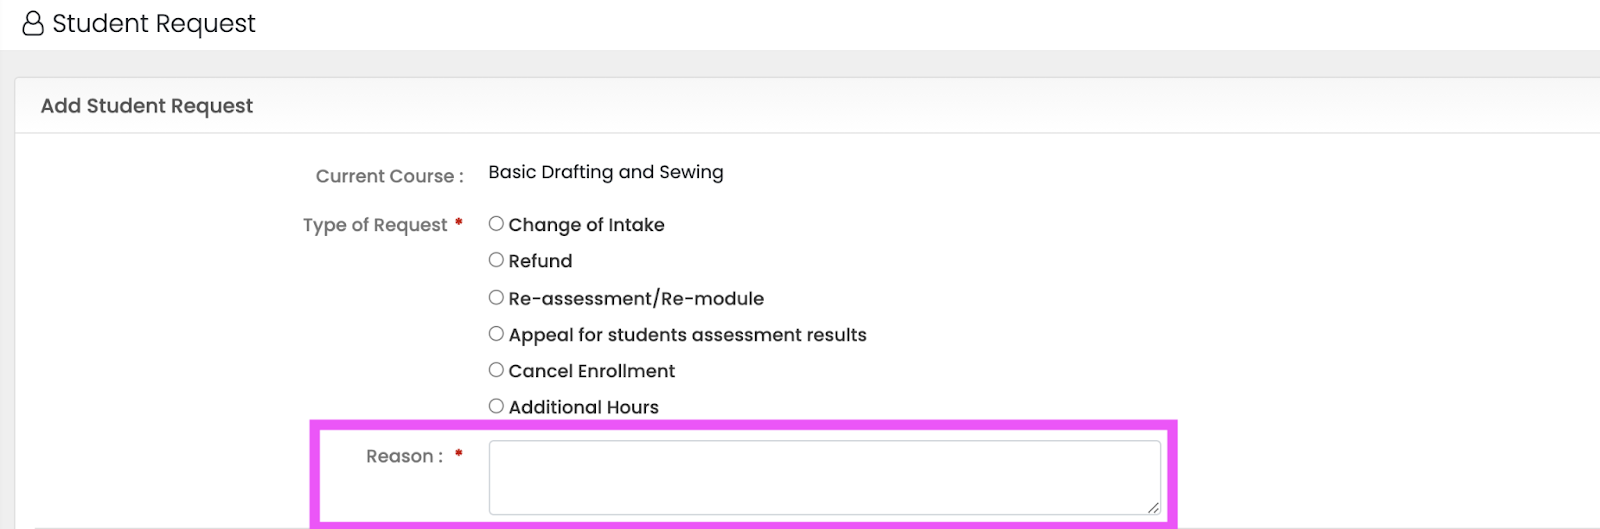The height and width of the screenshot is (529, 1600).
Task: Click the Basic Drafting and Sewing course text
Action: (605, 172)
